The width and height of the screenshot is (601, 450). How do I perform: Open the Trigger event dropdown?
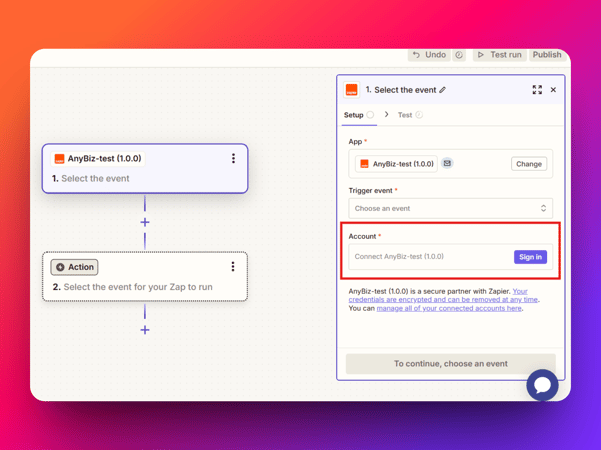pyautogui.click(x=450, y=209)
